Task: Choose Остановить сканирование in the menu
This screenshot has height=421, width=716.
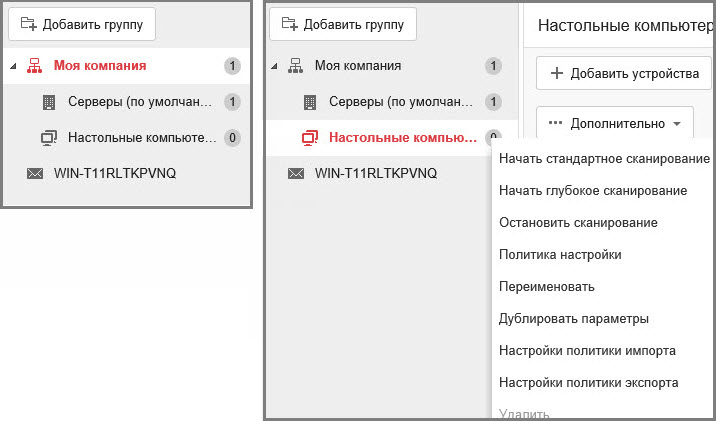Action: pos(577,222)
